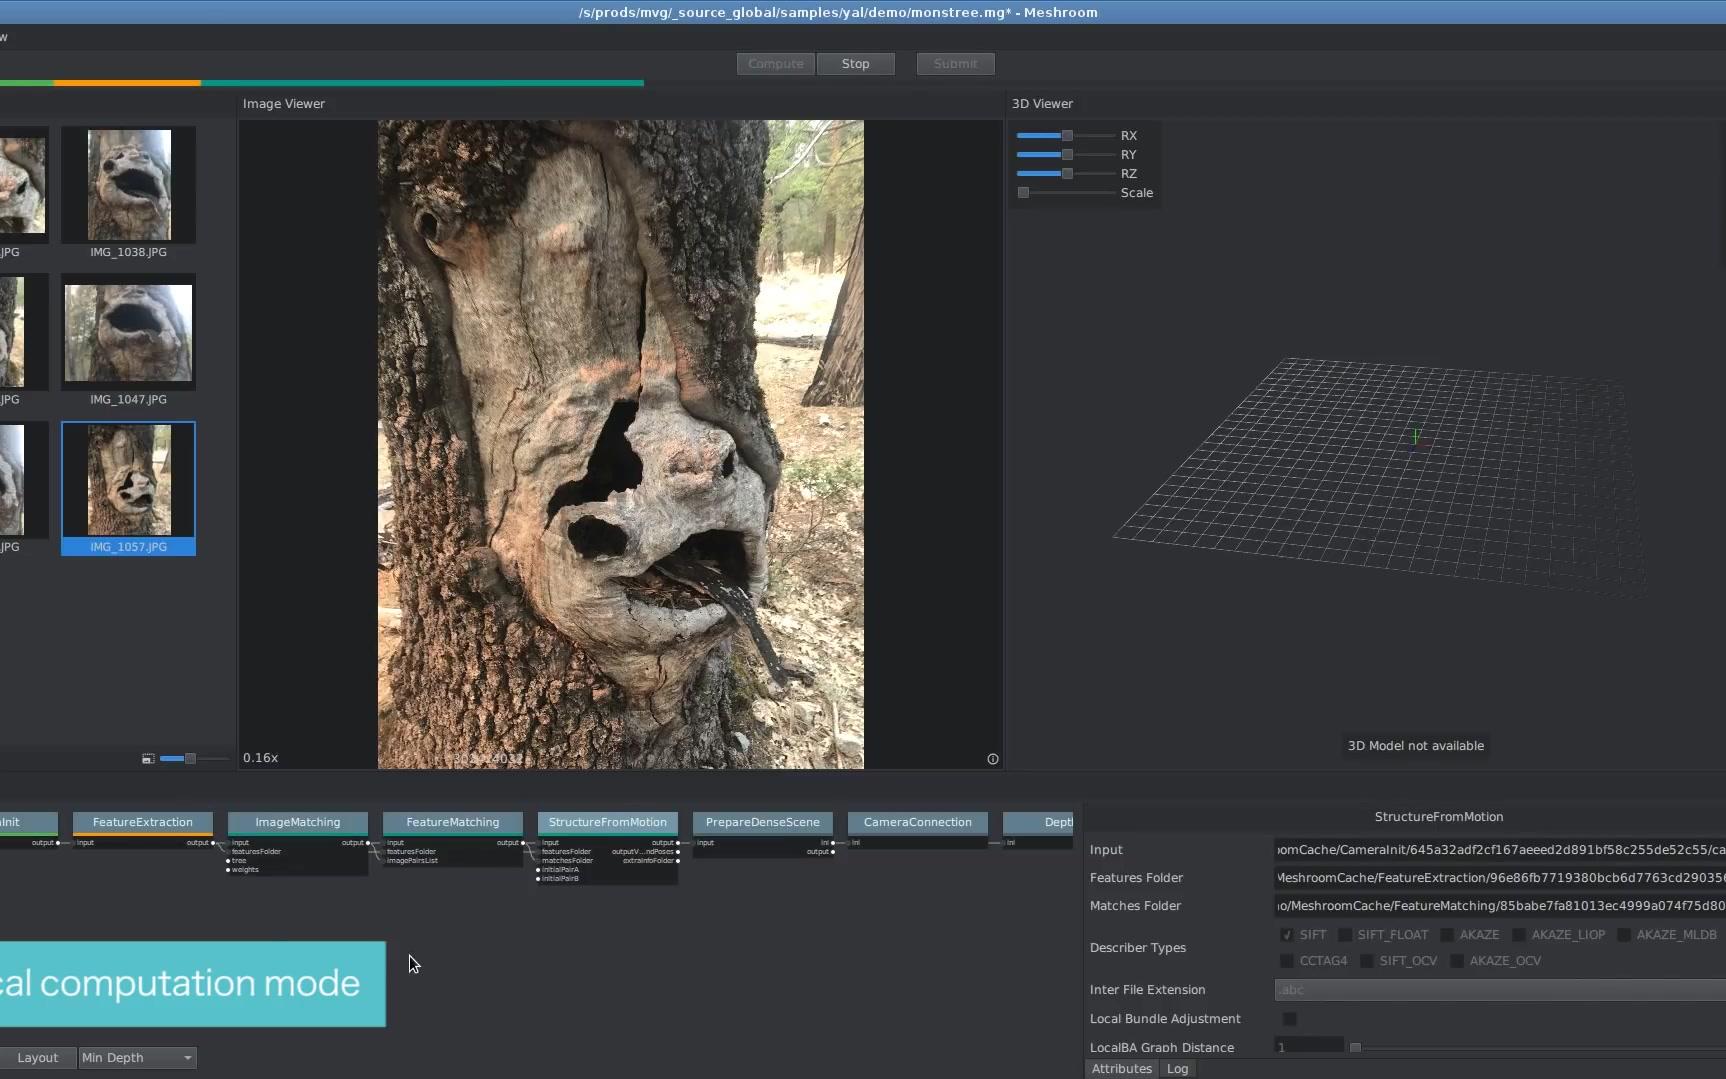Click the Compute button
This screenshot has height=1079, width=1726.
tap(776, 64)
